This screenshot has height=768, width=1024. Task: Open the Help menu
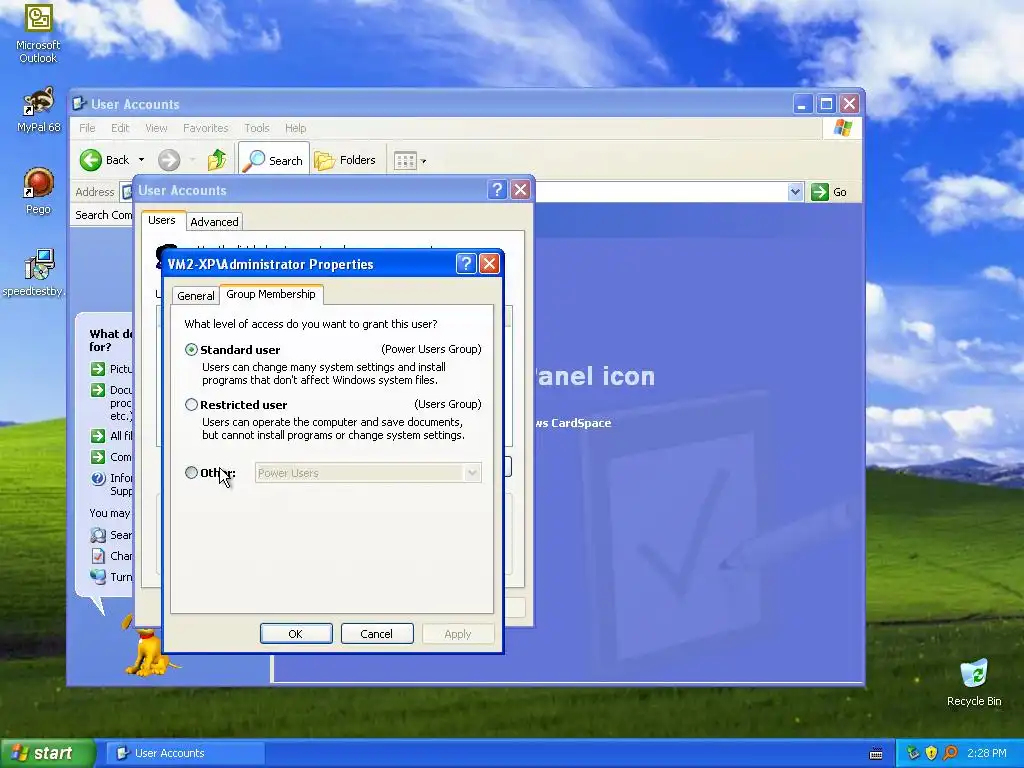click(295, 128)
